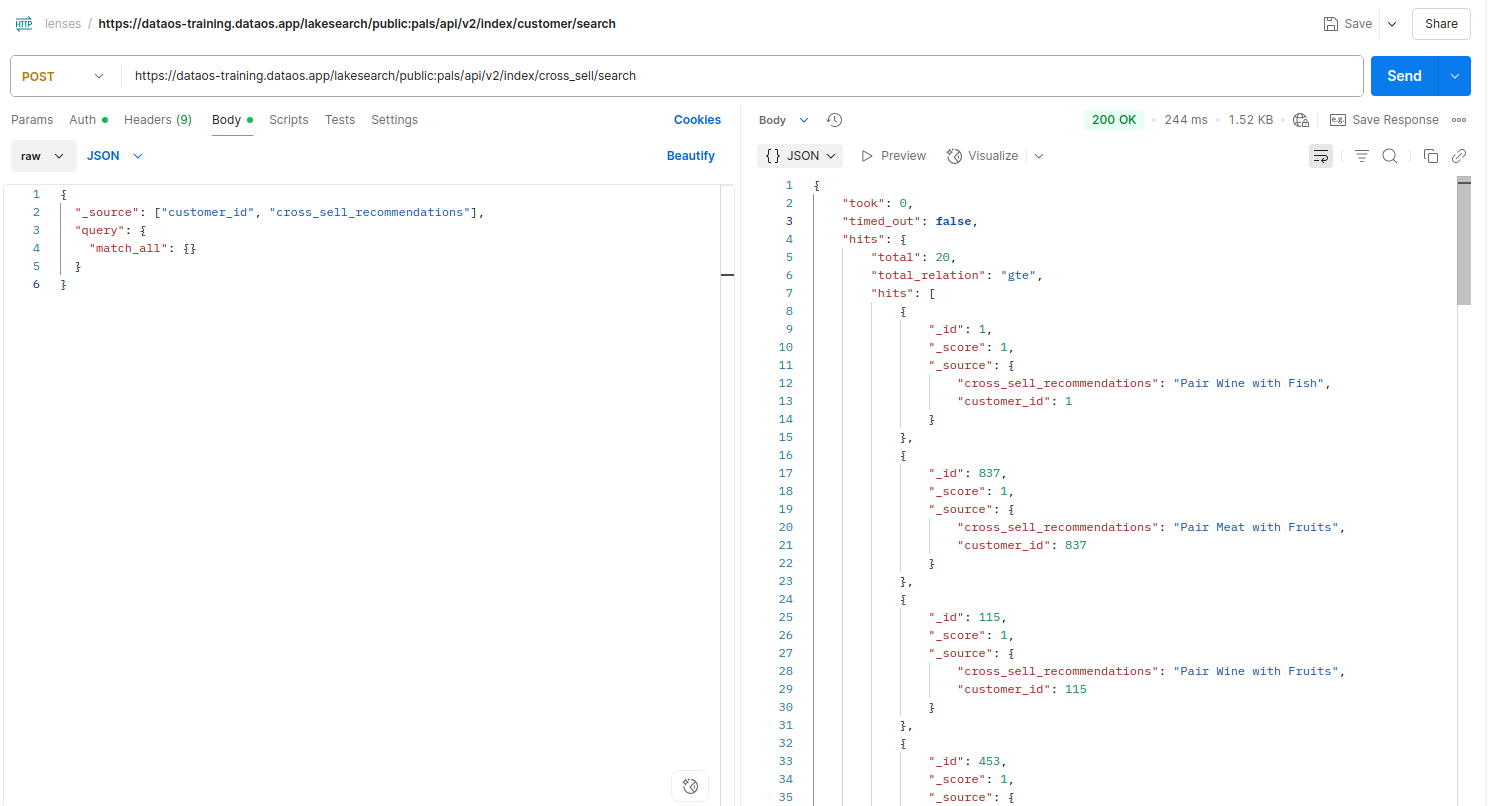Open the network info globe-lock icon
Viewport: 1489px width, 806px height.
pyautogui.click(x=1301, y=120)
